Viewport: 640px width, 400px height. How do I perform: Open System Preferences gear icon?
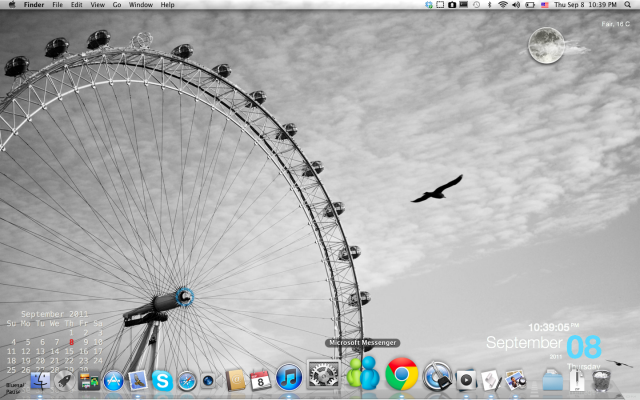tap(324, 374)
